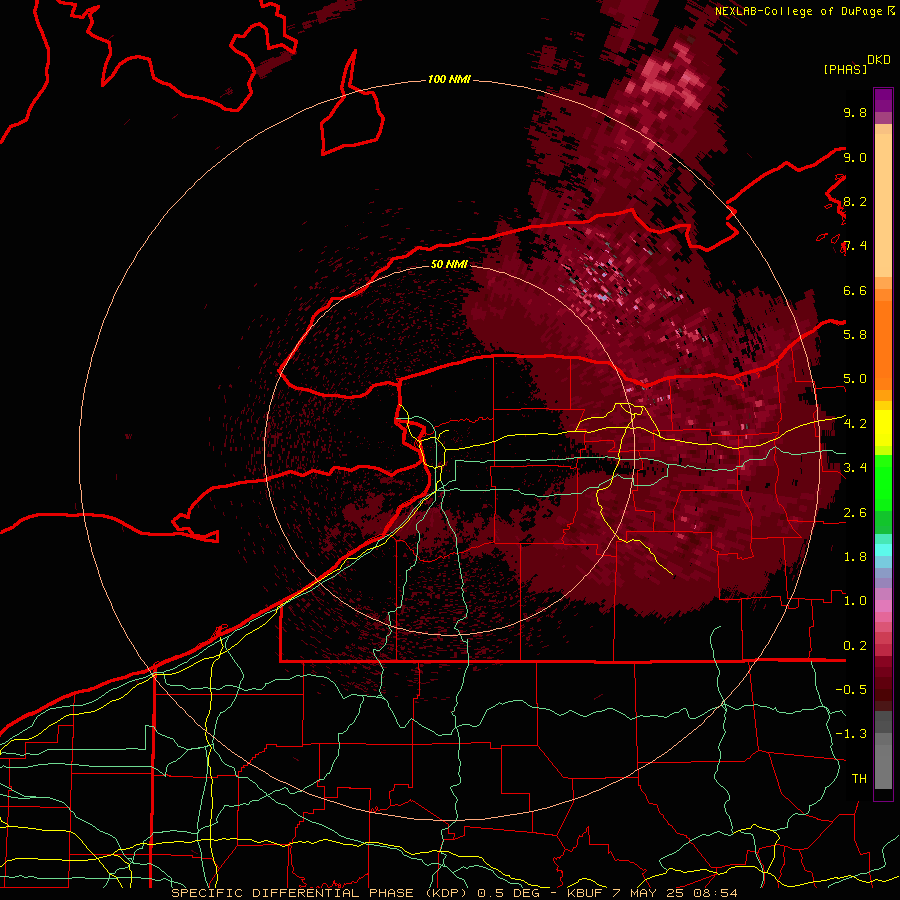Click the 4.2 value on the scale
The height and width of the screenshot is (900, 900).
855,424
